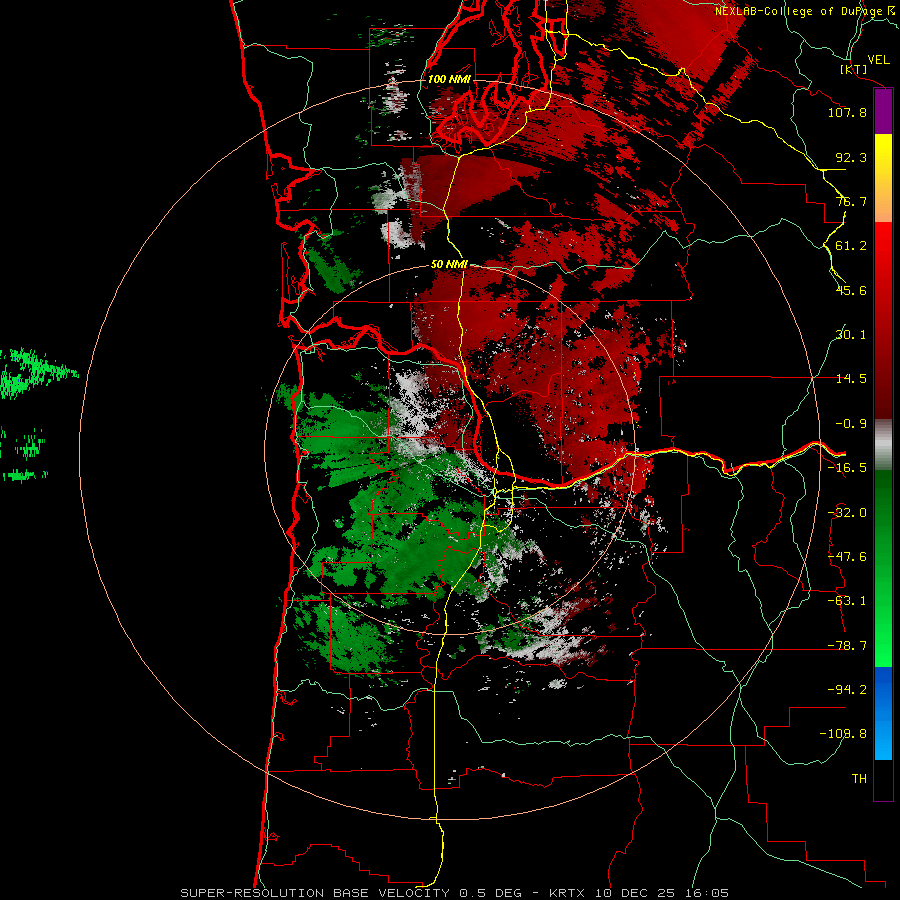Screen dimensions: 900x900
Task: Click the 14.5 legend value
Action: pos(851,379)
